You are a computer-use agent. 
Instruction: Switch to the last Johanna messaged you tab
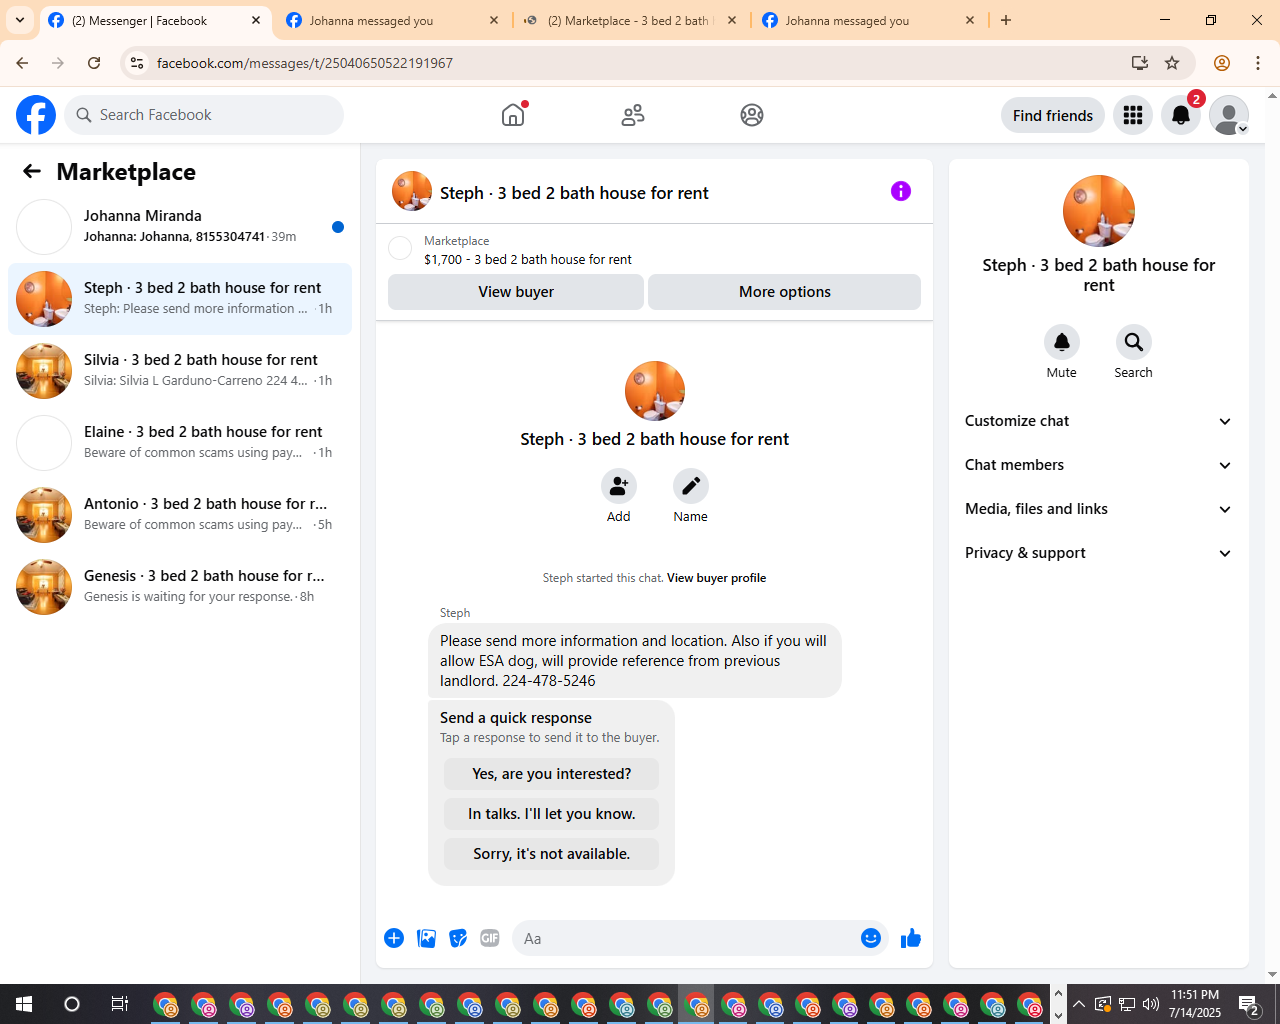coord(868,20)
